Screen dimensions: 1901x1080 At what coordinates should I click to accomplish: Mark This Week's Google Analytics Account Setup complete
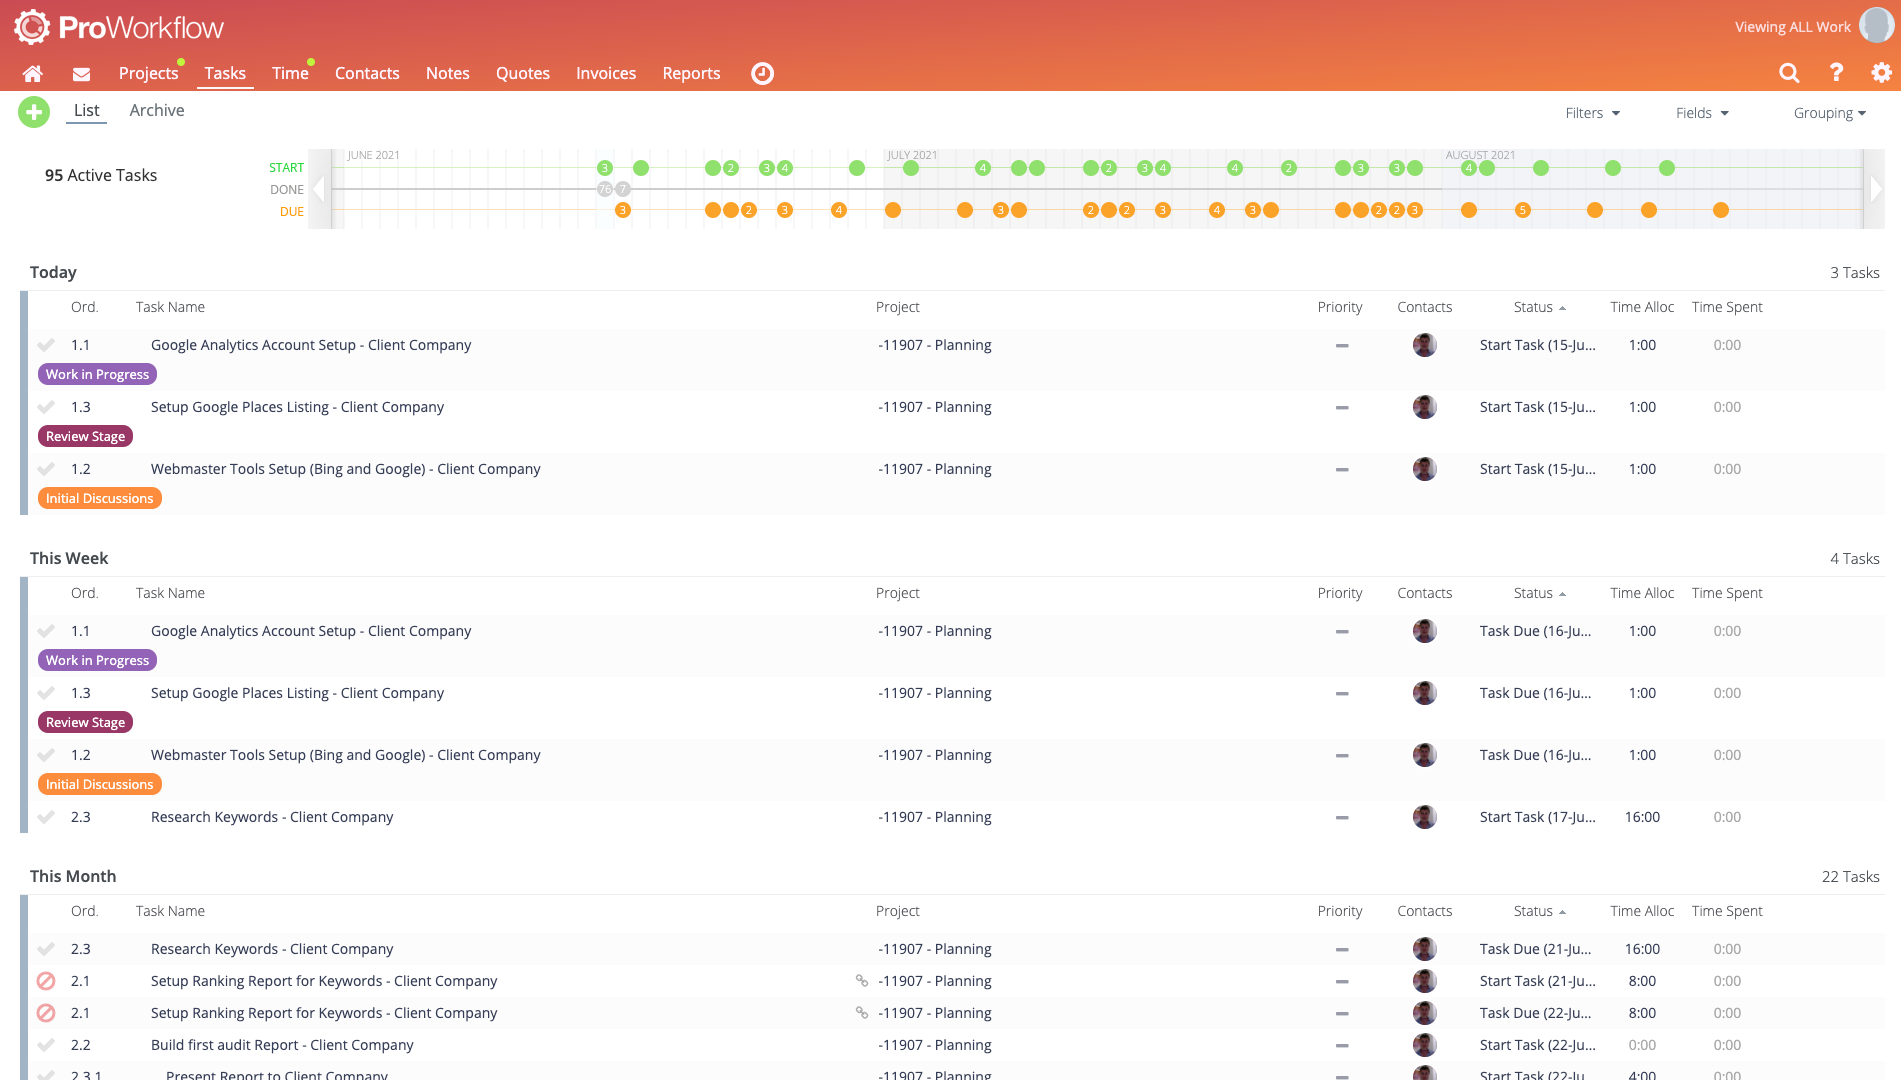point(46,631)
